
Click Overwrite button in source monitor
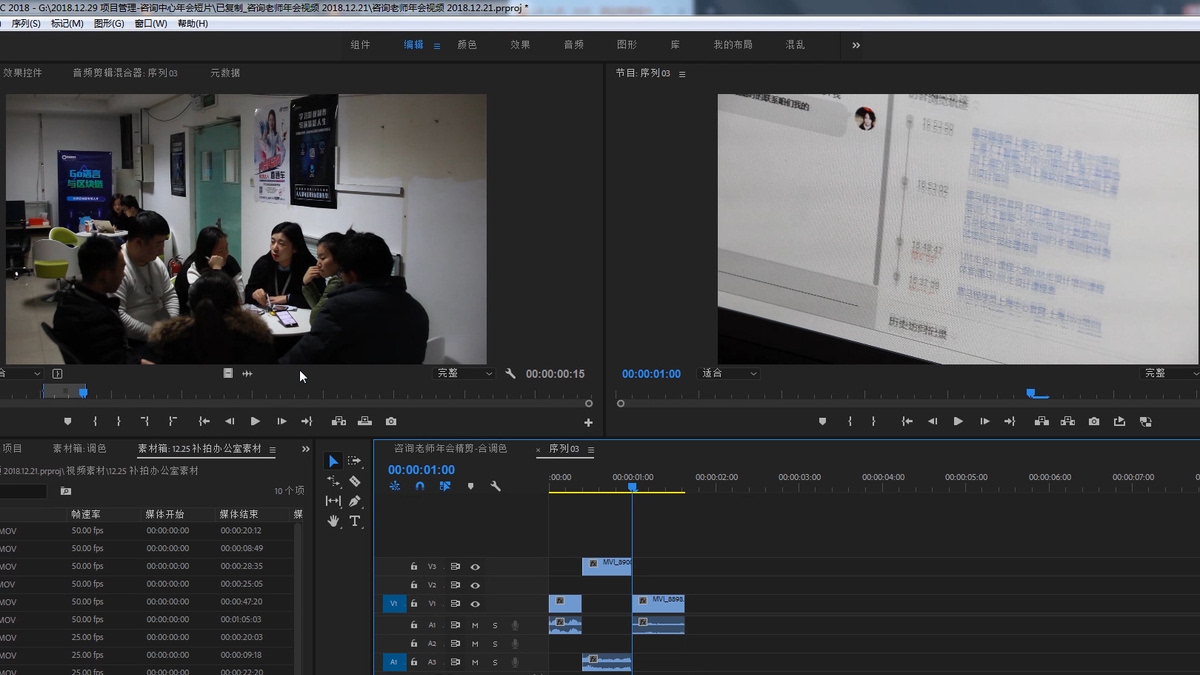(364, 421)
